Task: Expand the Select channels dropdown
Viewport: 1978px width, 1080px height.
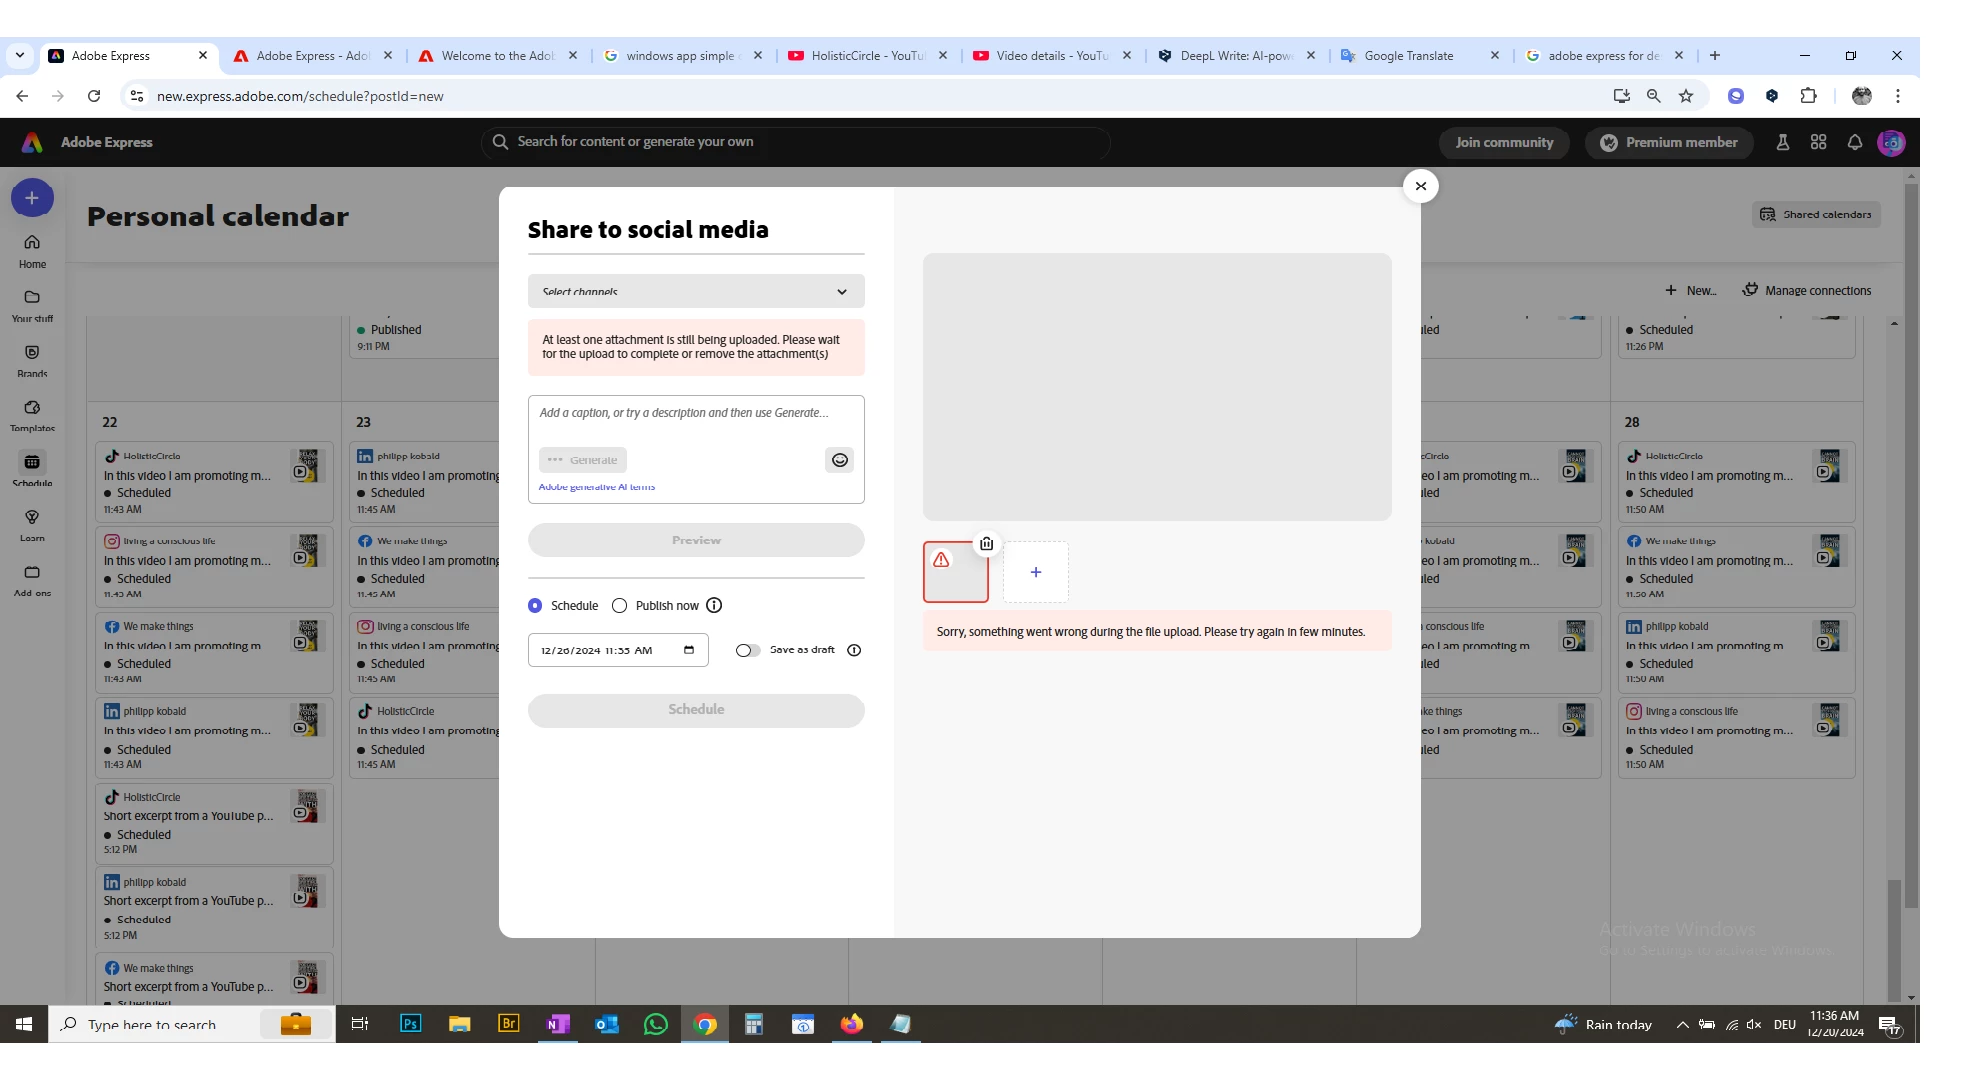Action: (x=696, y=292)
